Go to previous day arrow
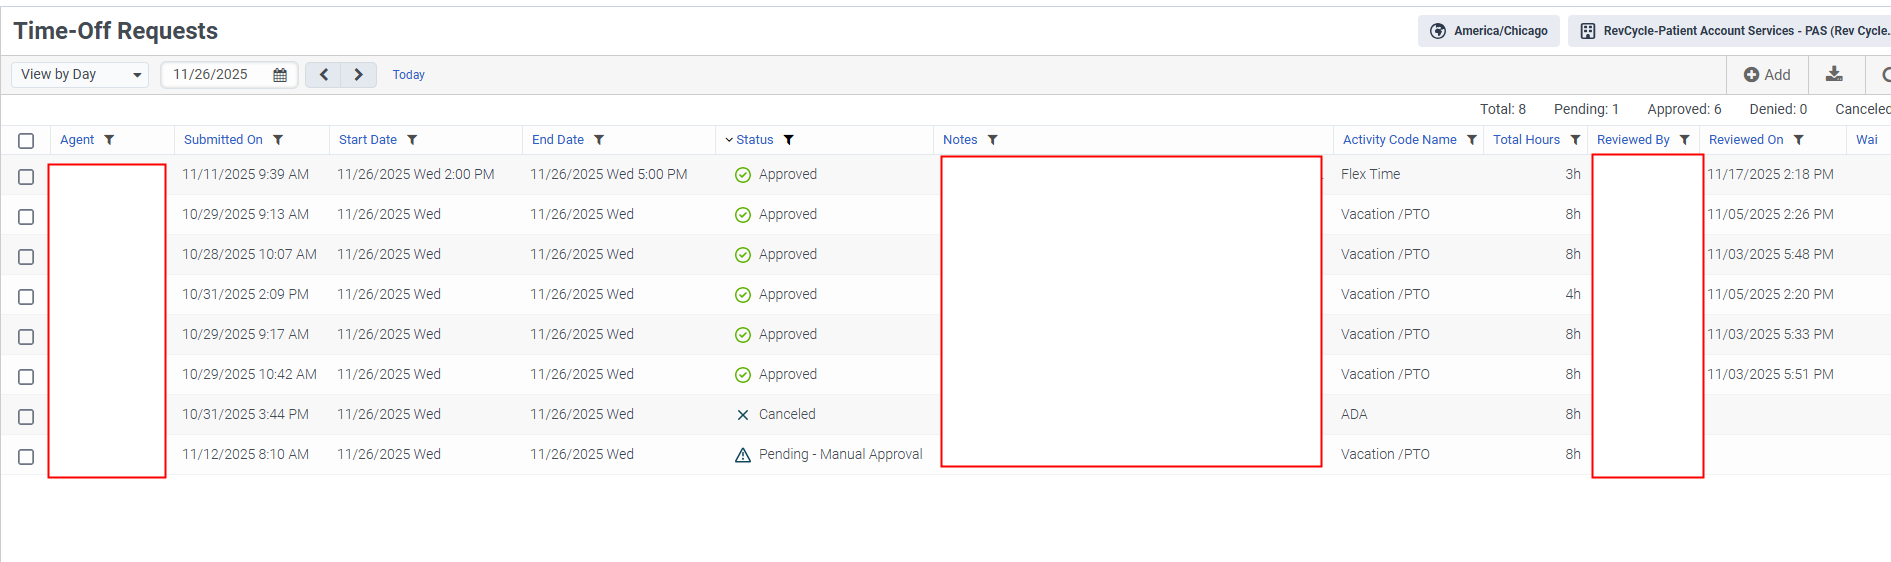This screenshot has width=1891, height=562. [323, 75]
